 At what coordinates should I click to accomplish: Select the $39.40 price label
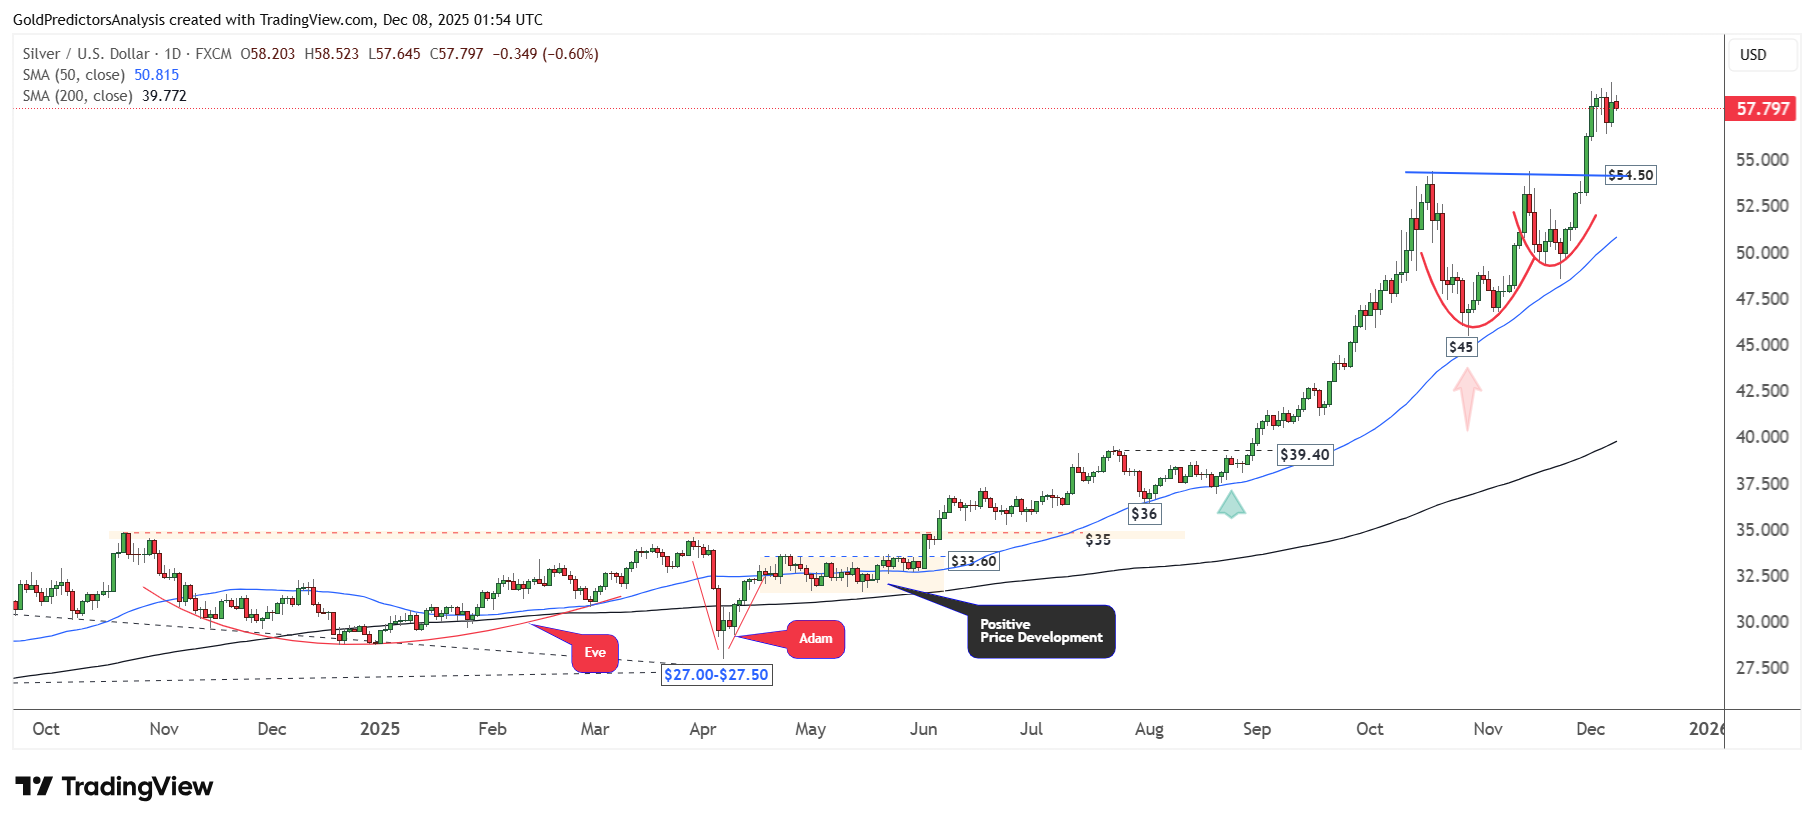tap(1304, 455)
